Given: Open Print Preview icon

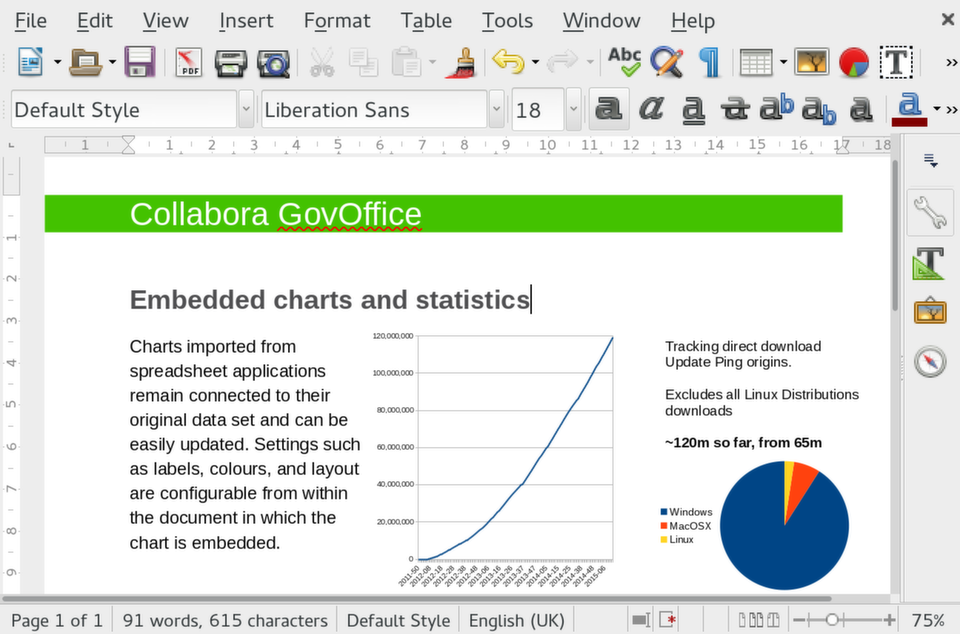Looking at the screenshot, I should pyautogui.click(x=273, y=62).
